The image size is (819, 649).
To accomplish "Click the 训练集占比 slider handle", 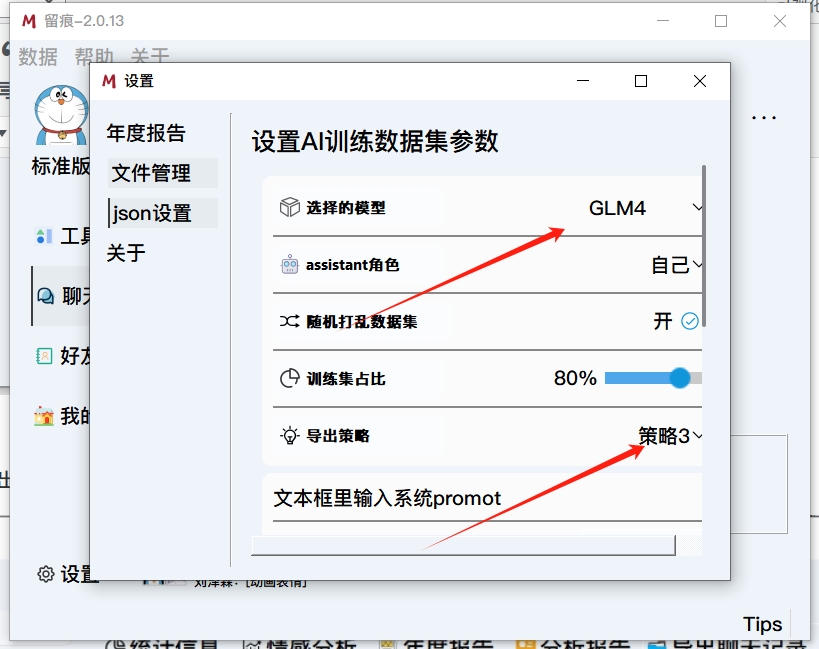I will coord(680,378).
